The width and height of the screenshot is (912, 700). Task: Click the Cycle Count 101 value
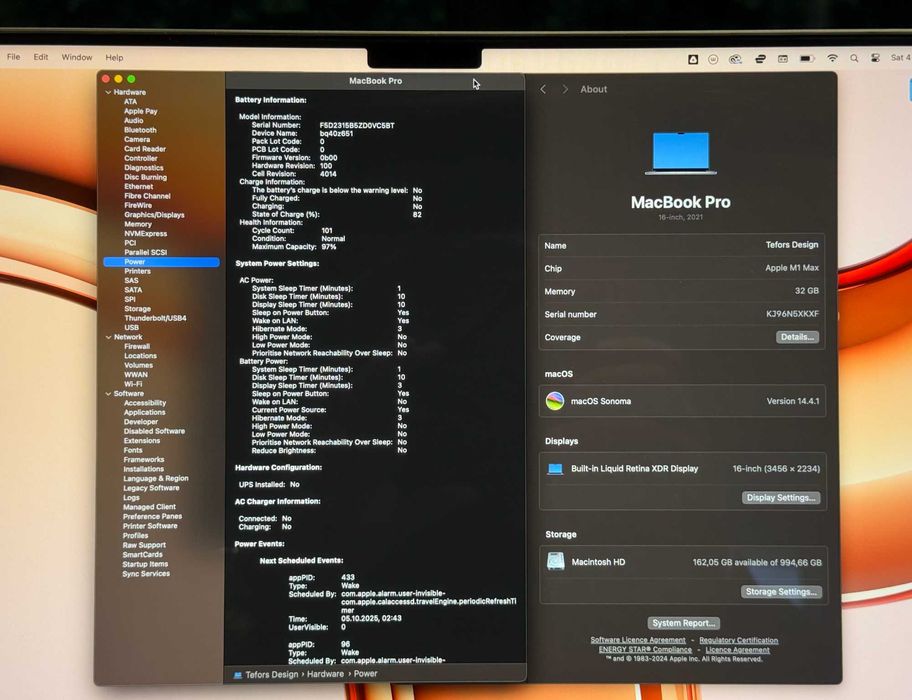click(x=327, y=231)
